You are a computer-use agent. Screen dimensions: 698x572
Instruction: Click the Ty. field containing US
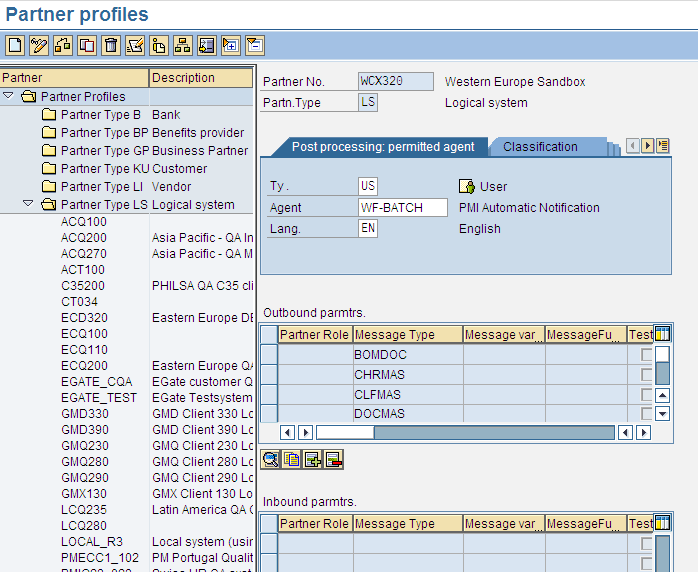368,186
